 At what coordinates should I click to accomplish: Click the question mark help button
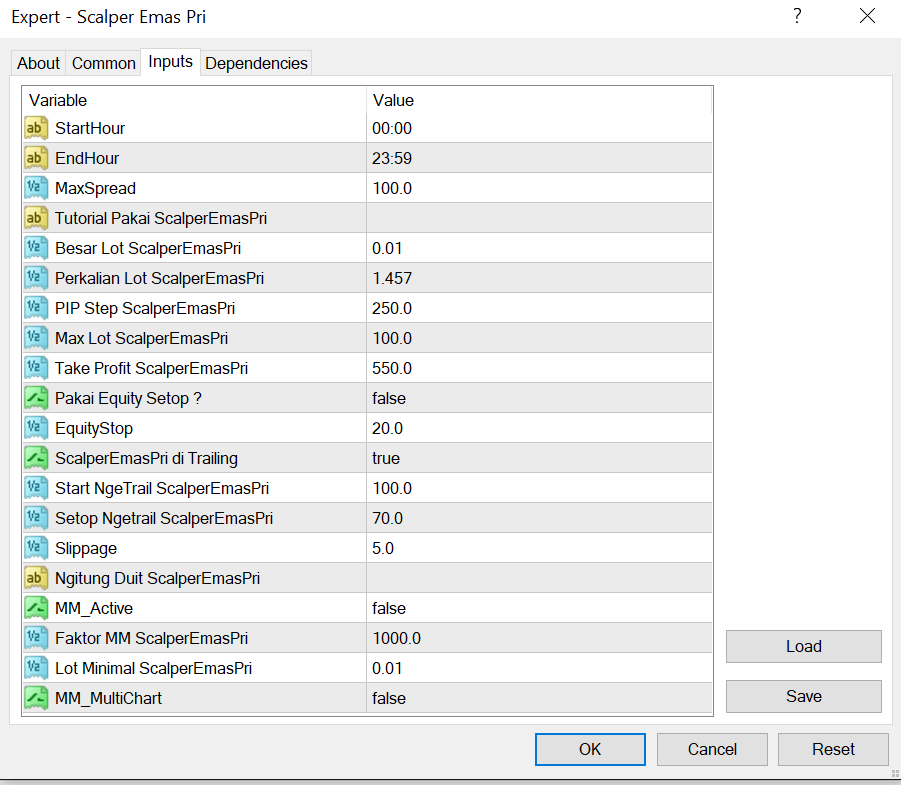[x=797, y=16]
